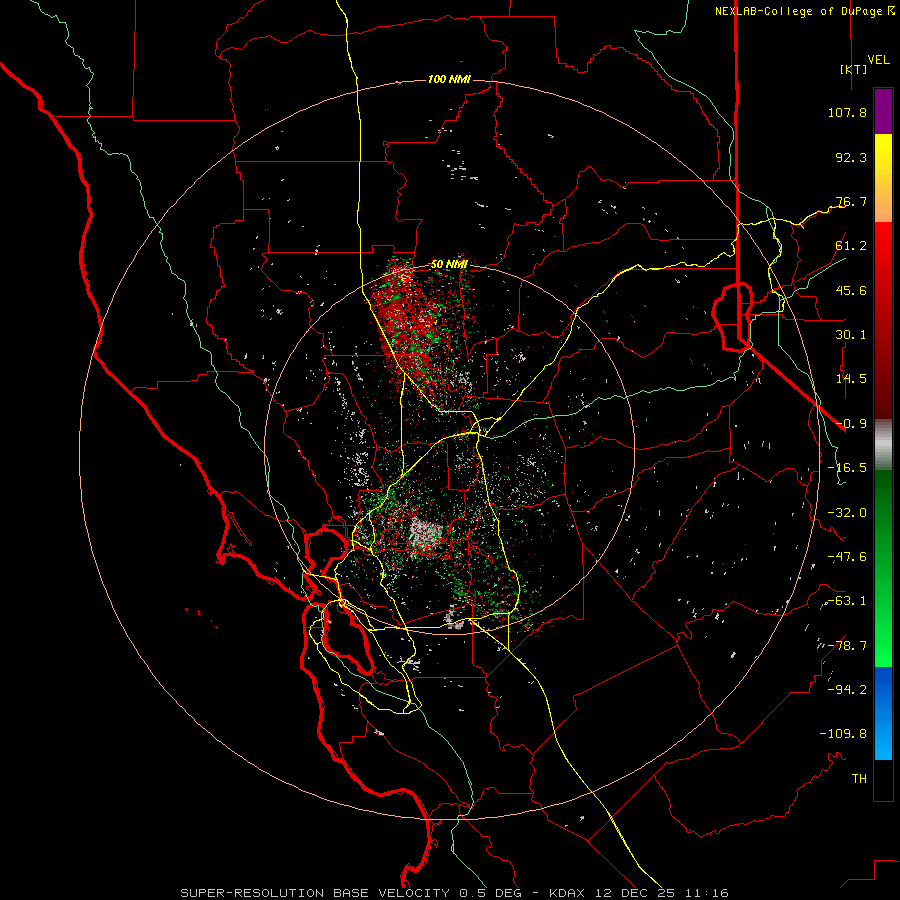Click the -16.5 scale value
Image resolution: width=900 pixels, height=900 pixels.
(x=847, y=468)
